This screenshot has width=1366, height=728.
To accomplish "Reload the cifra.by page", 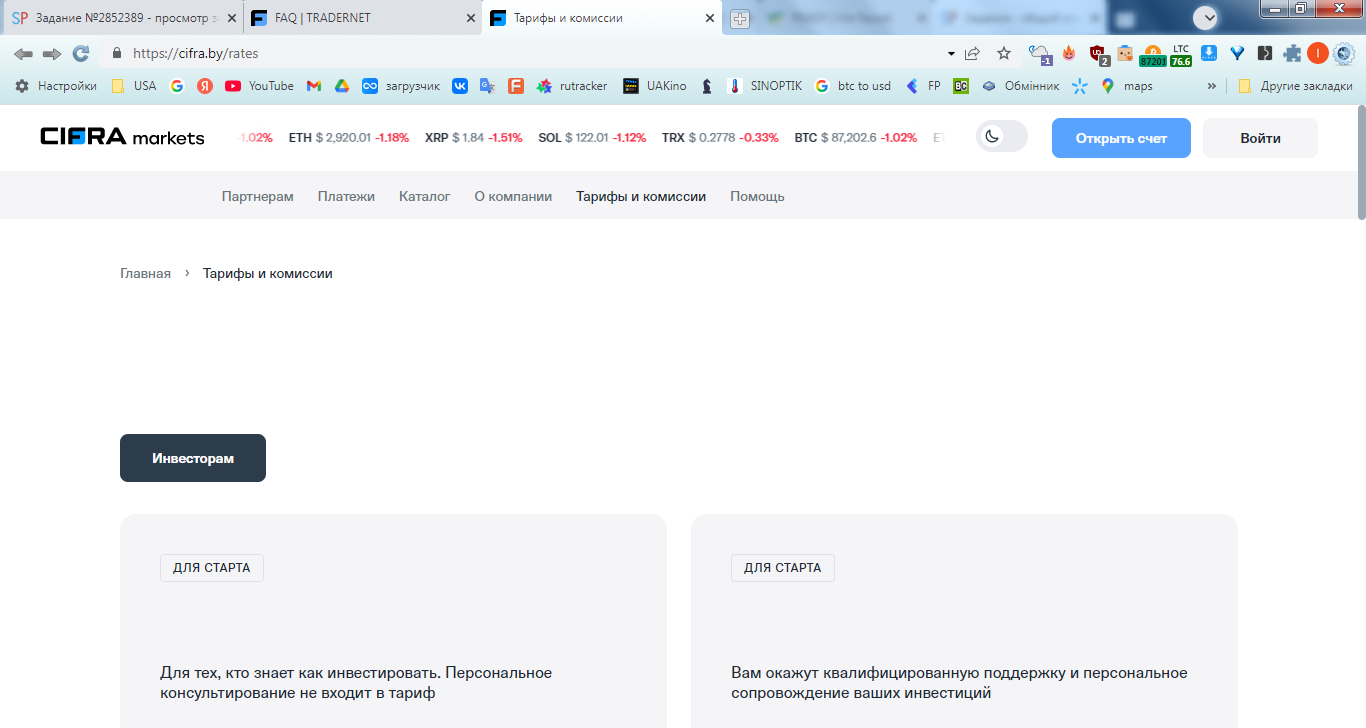I will coord(81,54).
